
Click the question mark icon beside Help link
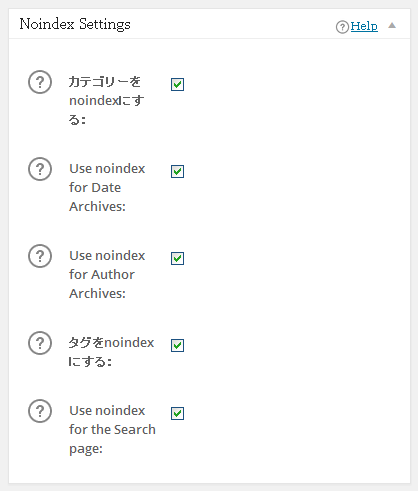(x=342, y=27)
